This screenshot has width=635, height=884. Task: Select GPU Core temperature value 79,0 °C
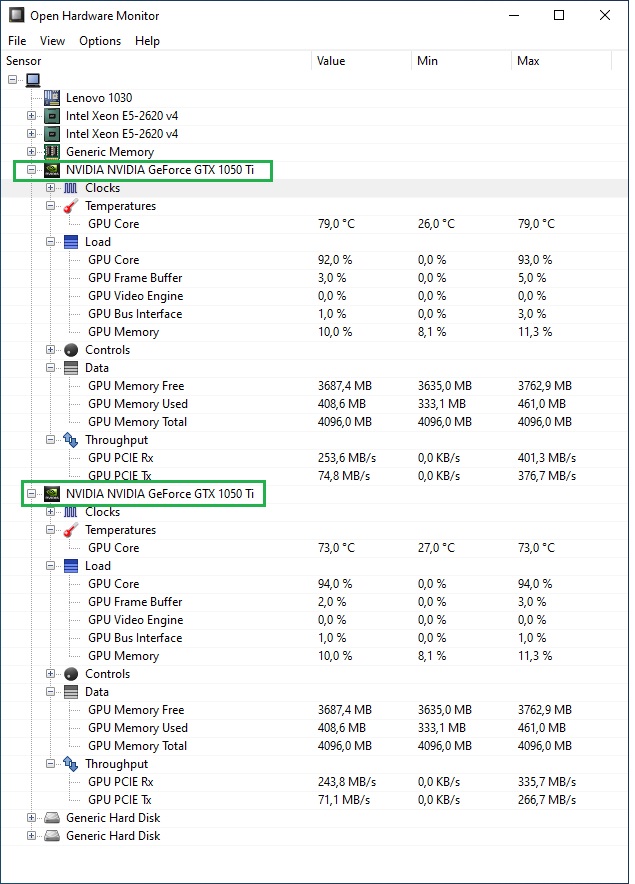(x=336, y=224)
